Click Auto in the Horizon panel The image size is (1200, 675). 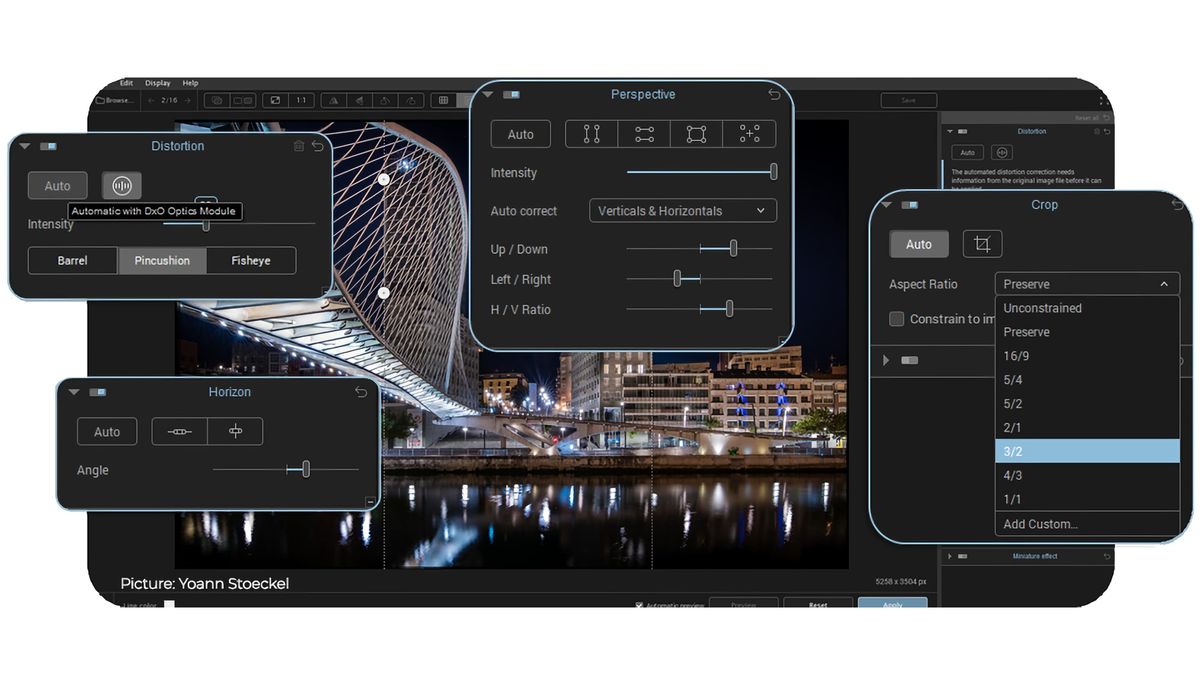click(x=106, y=431)
